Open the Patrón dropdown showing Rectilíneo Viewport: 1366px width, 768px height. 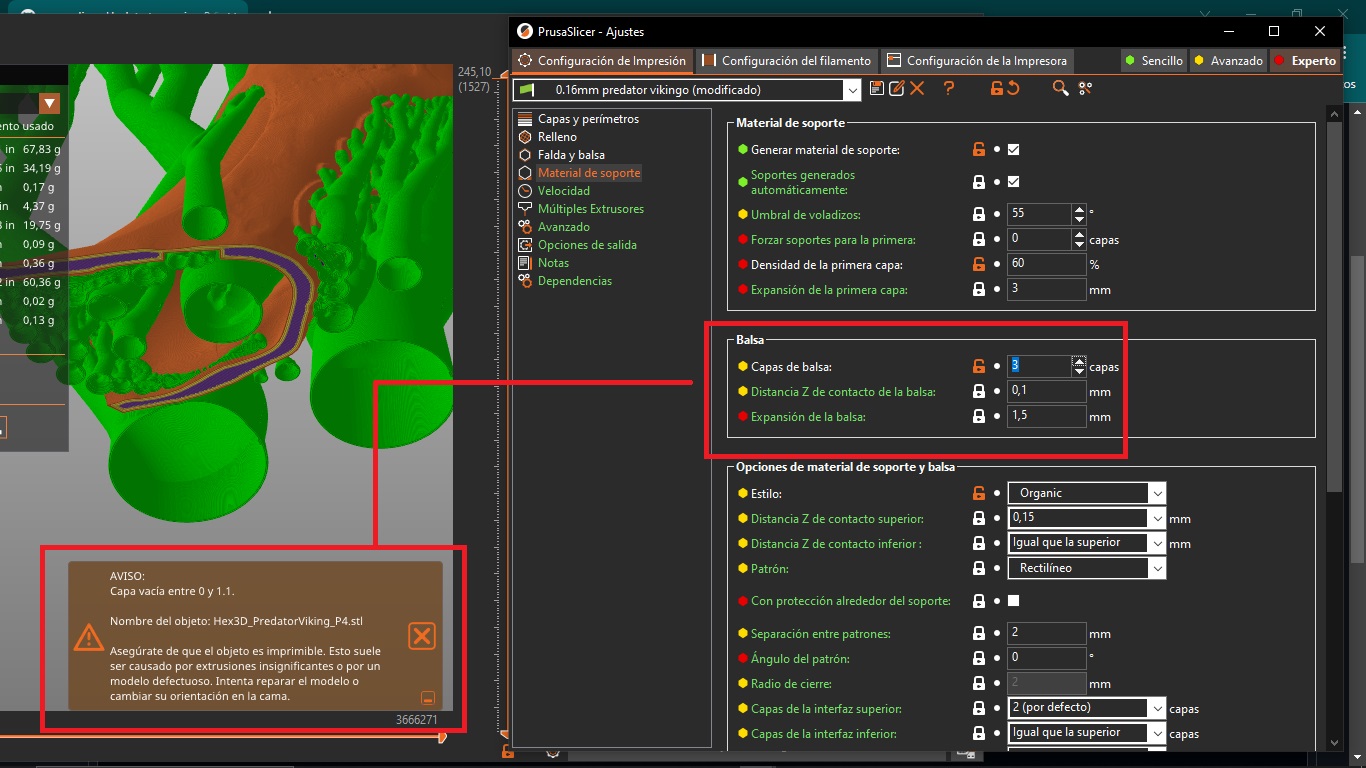tap(1086, 568)
